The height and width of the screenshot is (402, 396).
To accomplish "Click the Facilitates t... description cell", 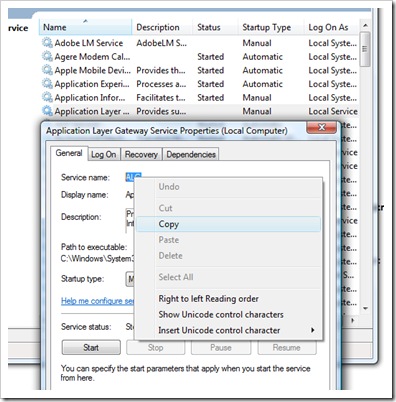I will point(161,97).
